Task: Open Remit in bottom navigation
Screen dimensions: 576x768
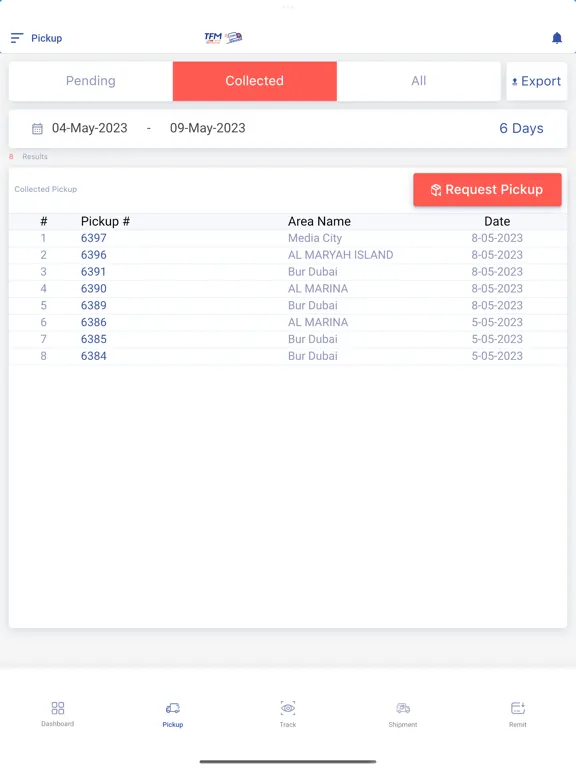Action: click(x=518, y=715)
